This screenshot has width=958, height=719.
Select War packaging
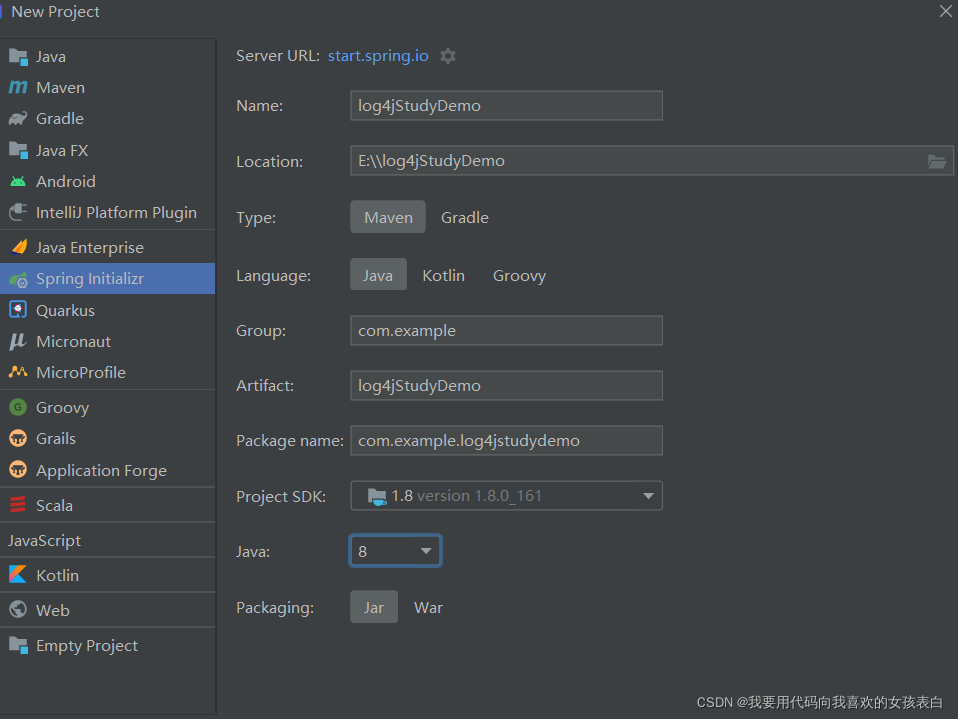(x=428, y=607)
